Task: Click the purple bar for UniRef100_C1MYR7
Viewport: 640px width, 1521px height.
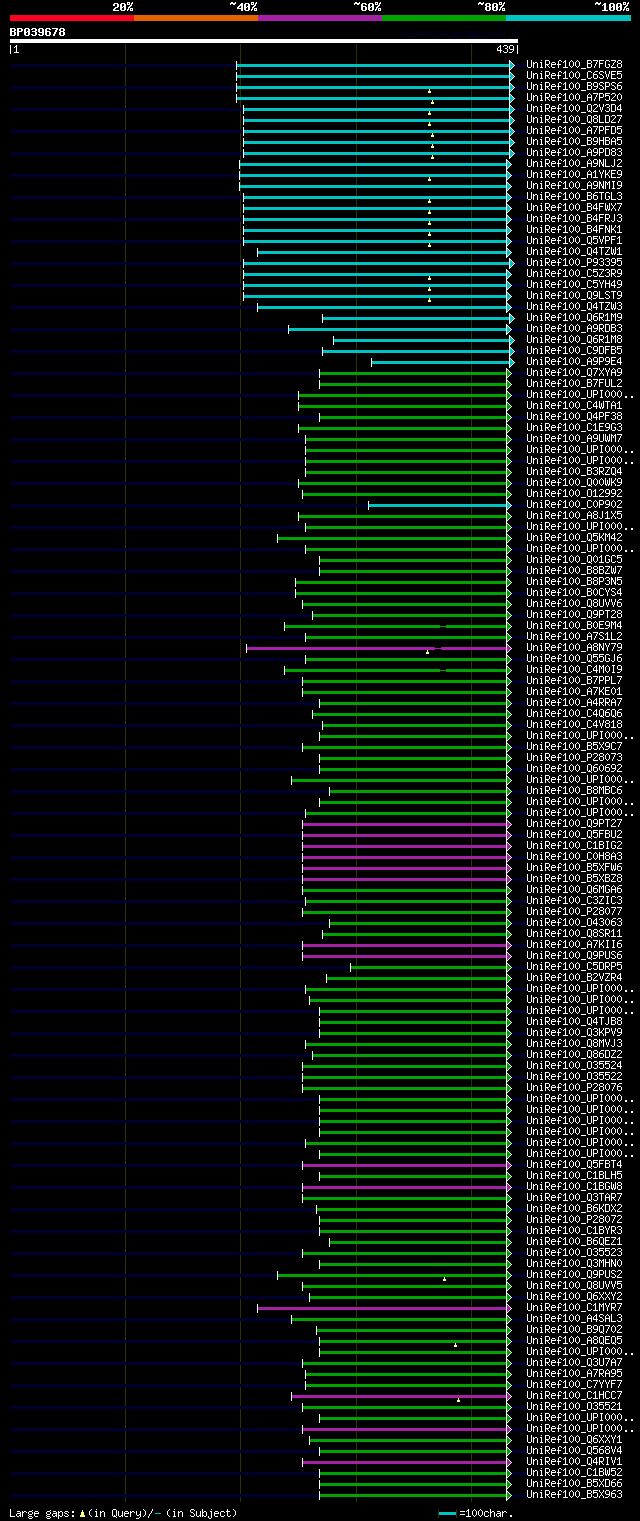Action: [x=384, y=1308]
